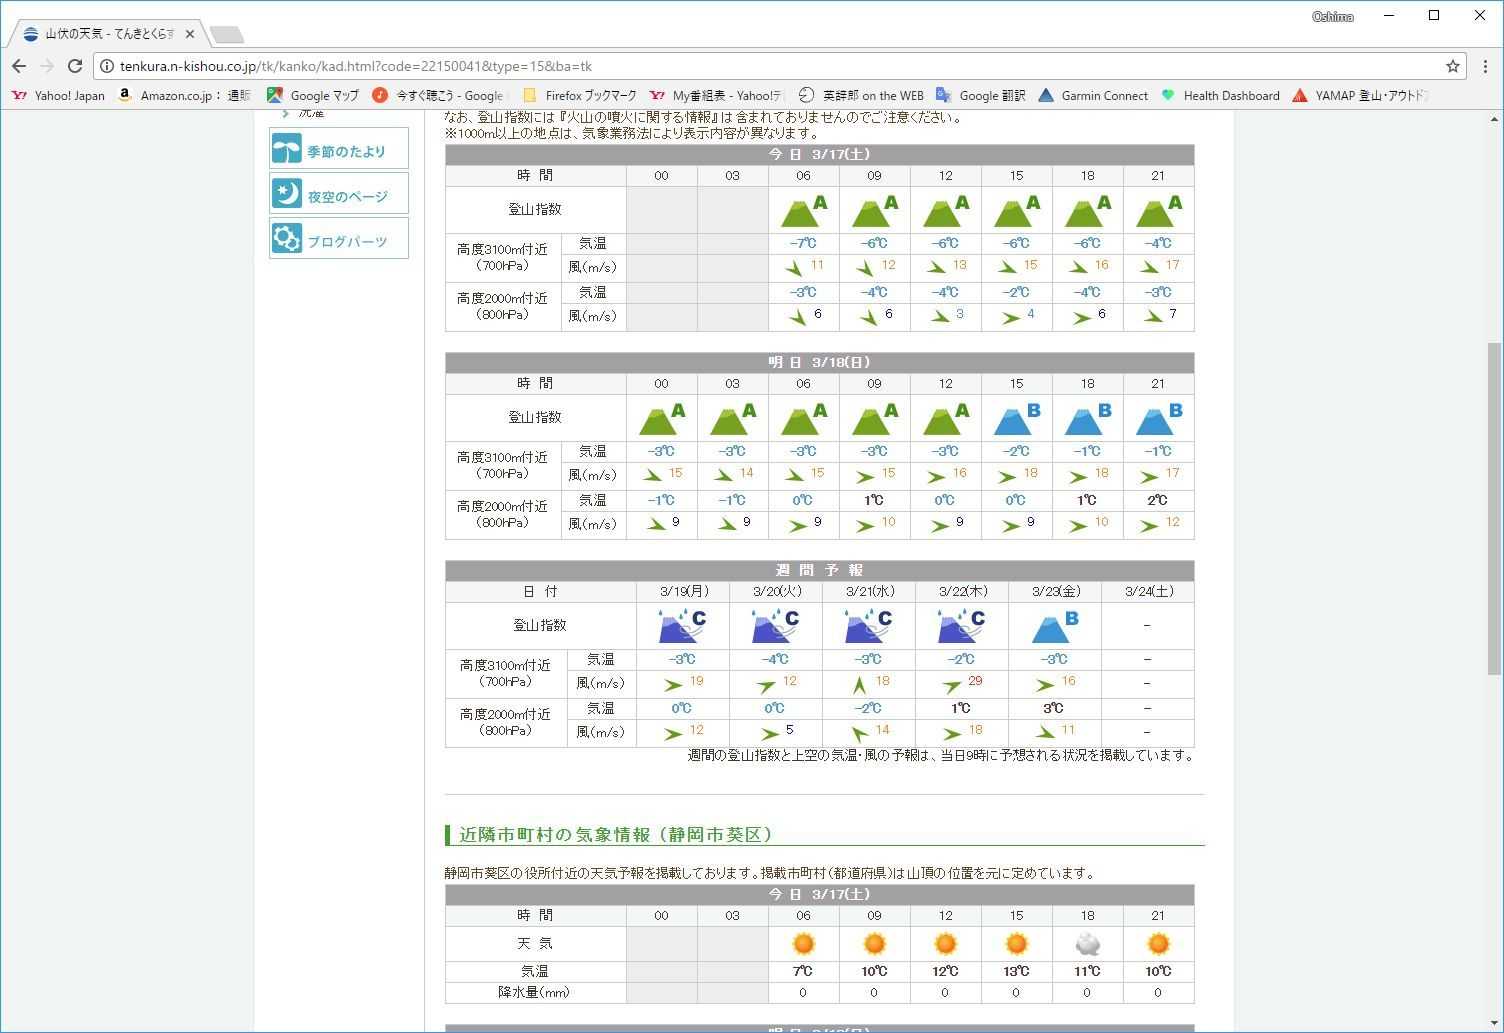The height and width of the screenshot is (1033, 1504).
Task: Open the Garmin Connect bookmark
Action: [1093, 96]
